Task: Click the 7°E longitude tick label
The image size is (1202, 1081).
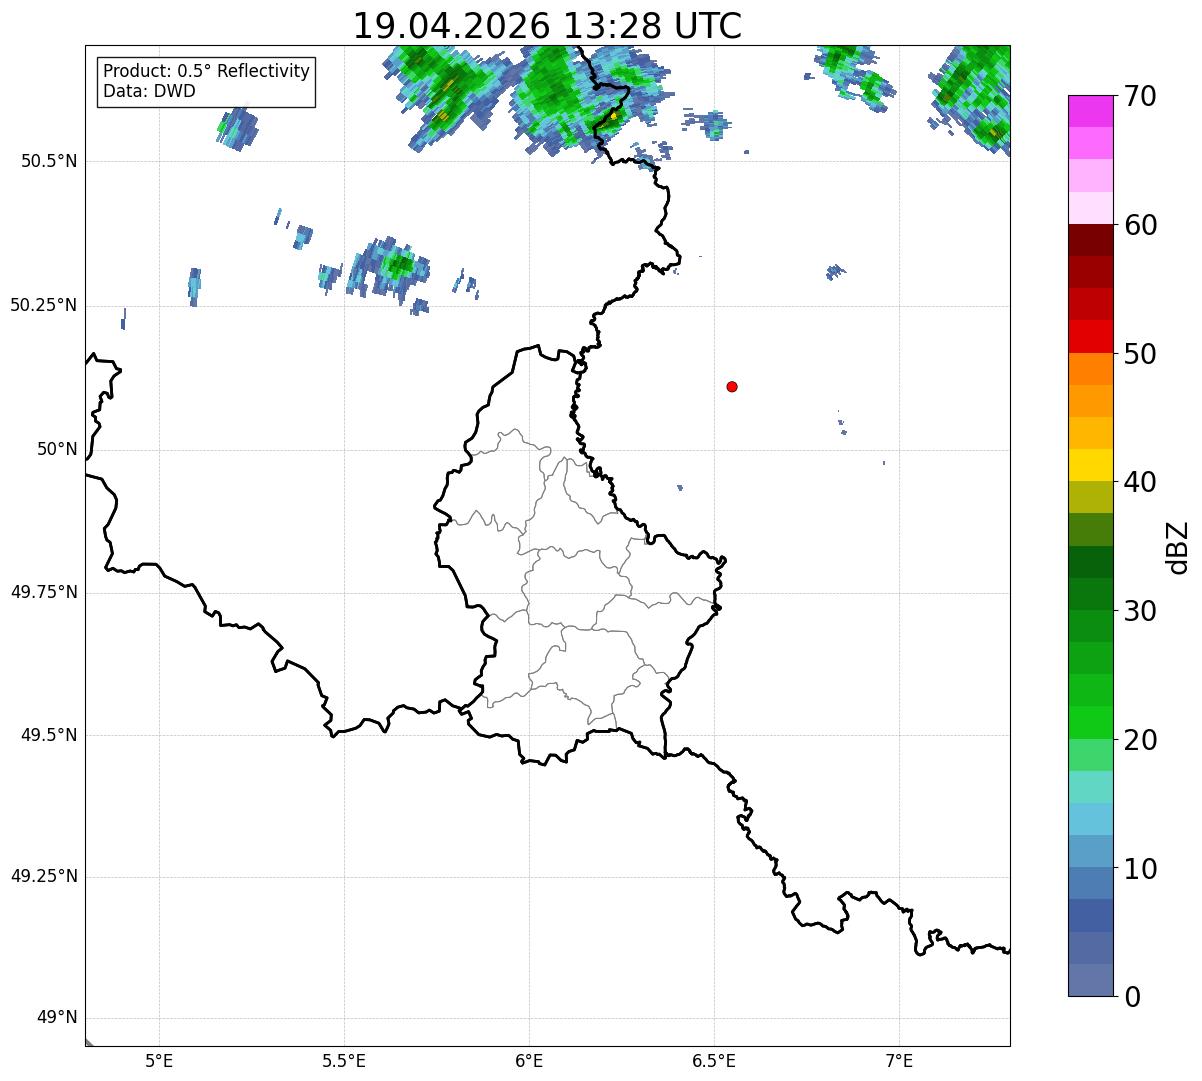Action: (x=899, y=1060)
